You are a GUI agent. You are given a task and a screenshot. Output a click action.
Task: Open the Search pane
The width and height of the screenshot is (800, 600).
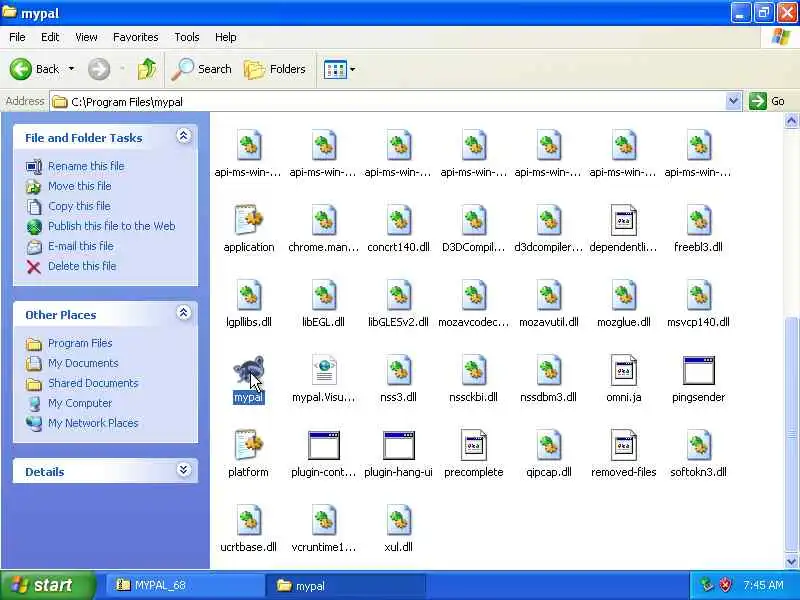point(202,69)
